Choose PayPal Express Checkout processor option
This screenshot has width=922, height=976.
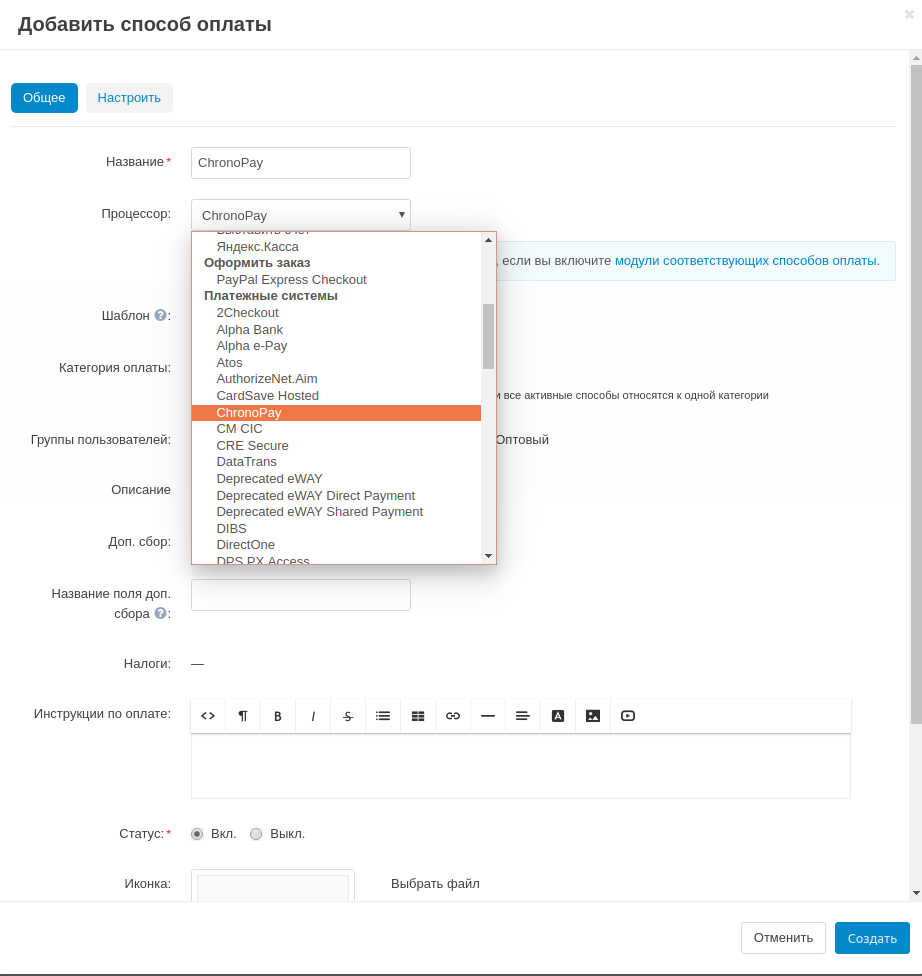pos(291,279)
